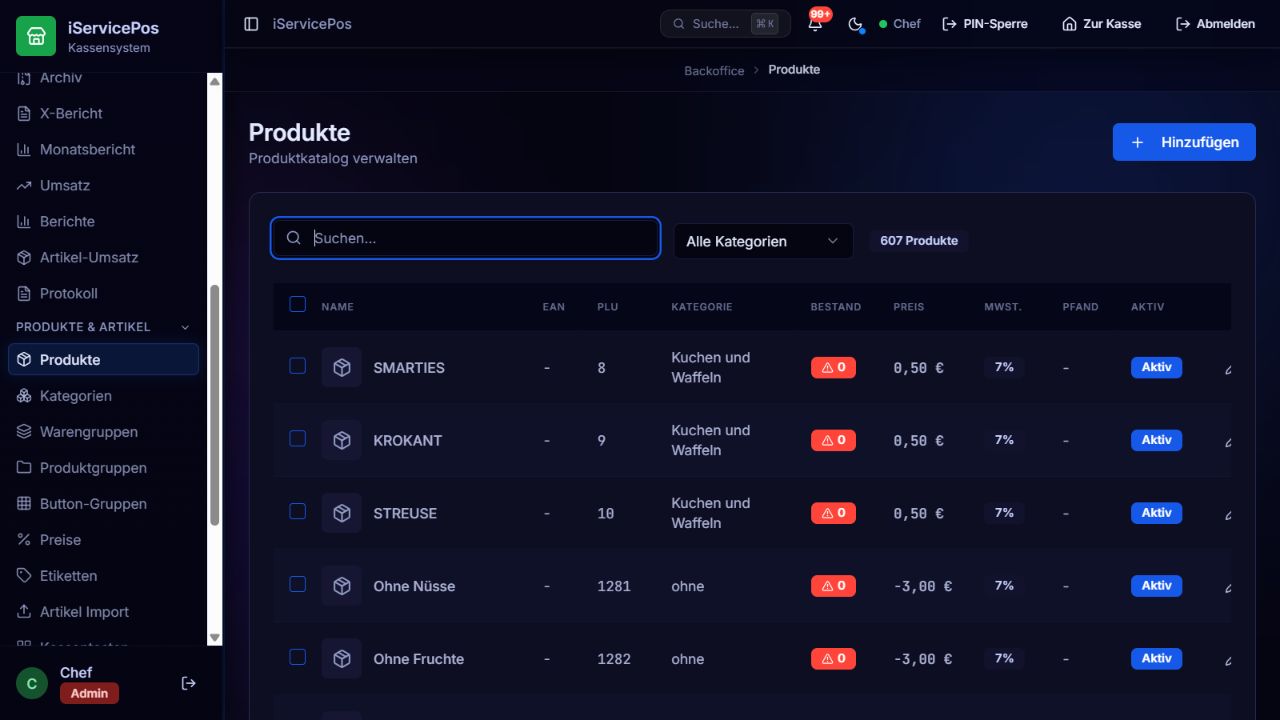Click the sidebar scrollbar thumb

click(214, 405)
